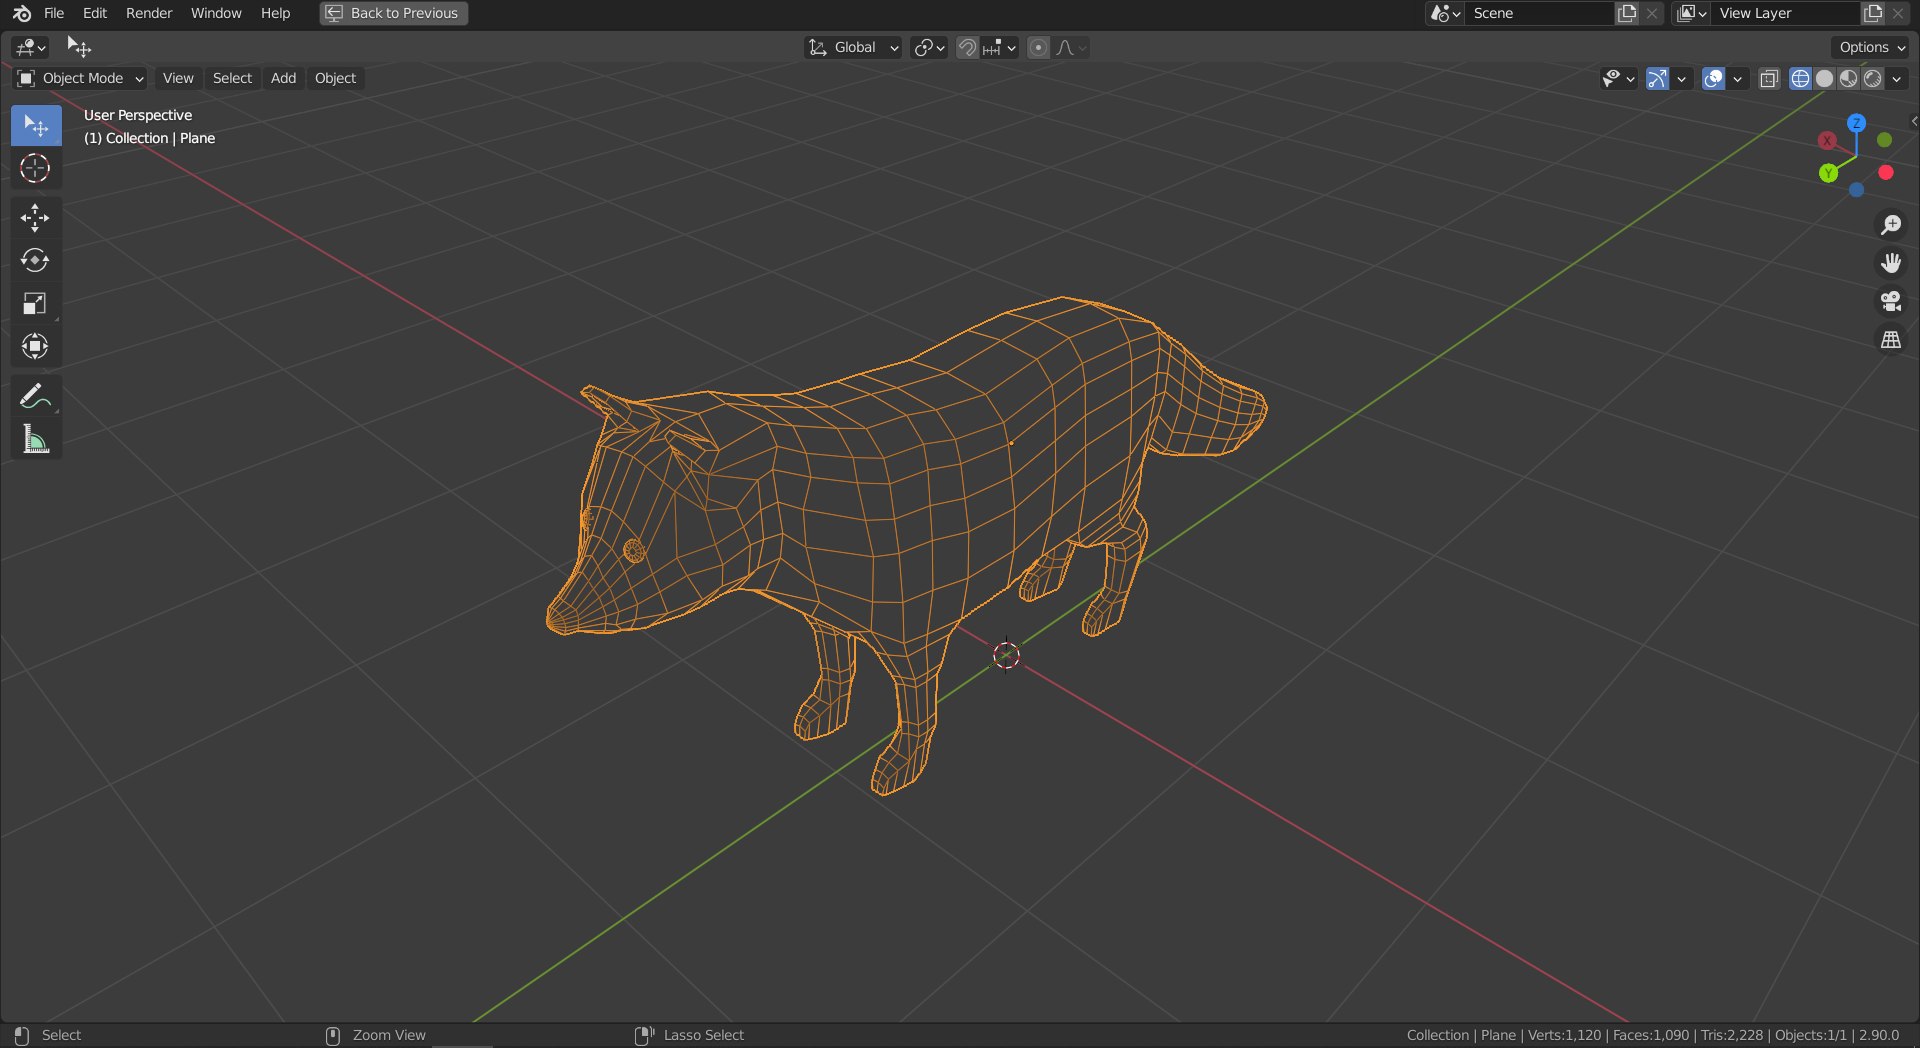Click the zoom magnifier viewport icon
The height and width of the screenshot is (1048, 1920).
coord(1890,225)
